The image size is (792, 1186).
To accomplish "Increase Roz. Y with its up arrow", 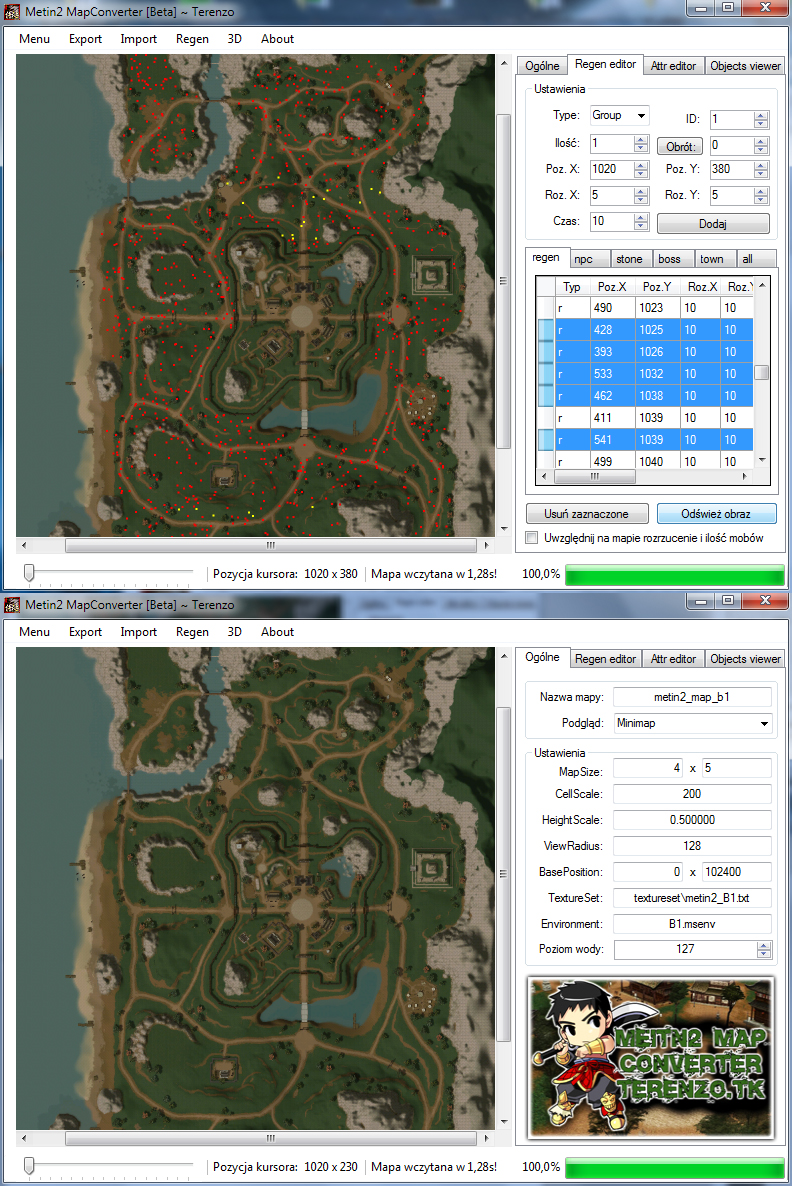I will coord(761,191).
